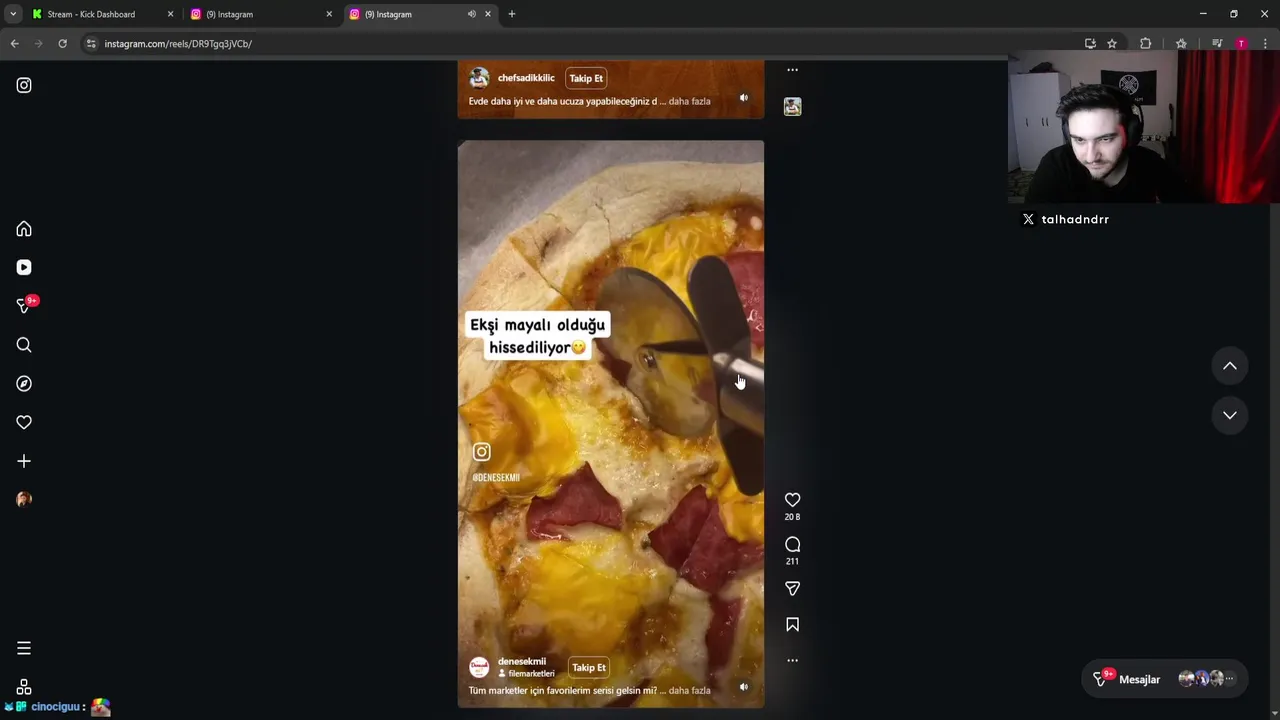Expand the caption via 'daha fazla' on the denesekmii reel
The width and height of the screenshot is (1280, 720).
click(689, 691)
